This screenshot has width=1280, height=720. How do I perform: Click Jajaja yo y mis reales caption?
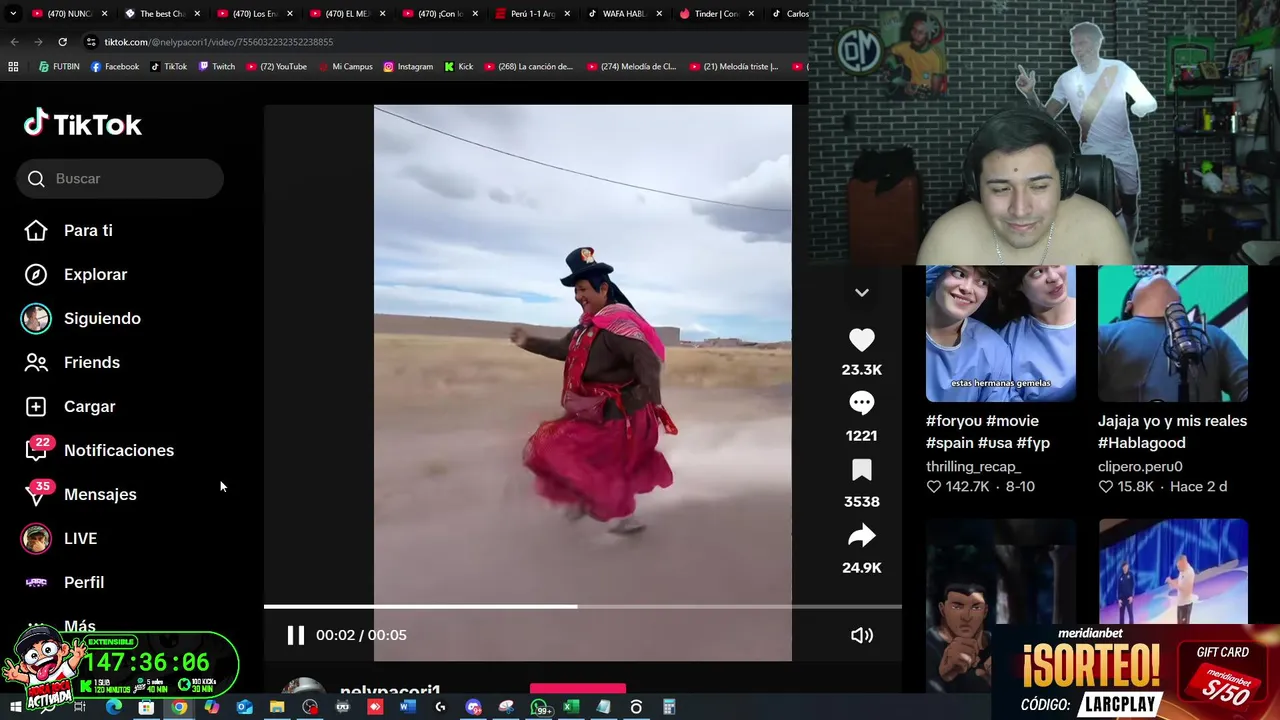click(x=1170, y=431)
